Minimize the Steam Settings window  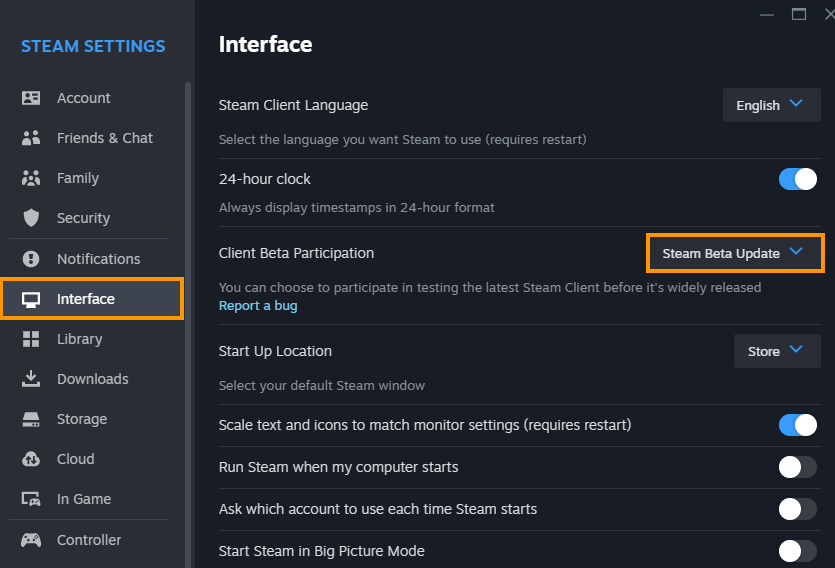pyautogui.click(x=767, y=15)
